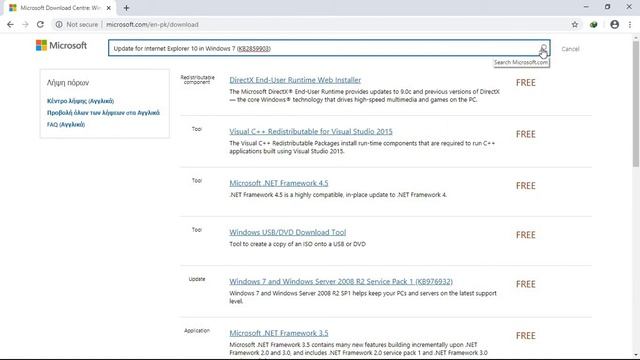This screenshot has height=360, width=640.
Task: Open Κέντρο λήψης (Αγγλικά) sidebar link
Action: pos(80,101)
